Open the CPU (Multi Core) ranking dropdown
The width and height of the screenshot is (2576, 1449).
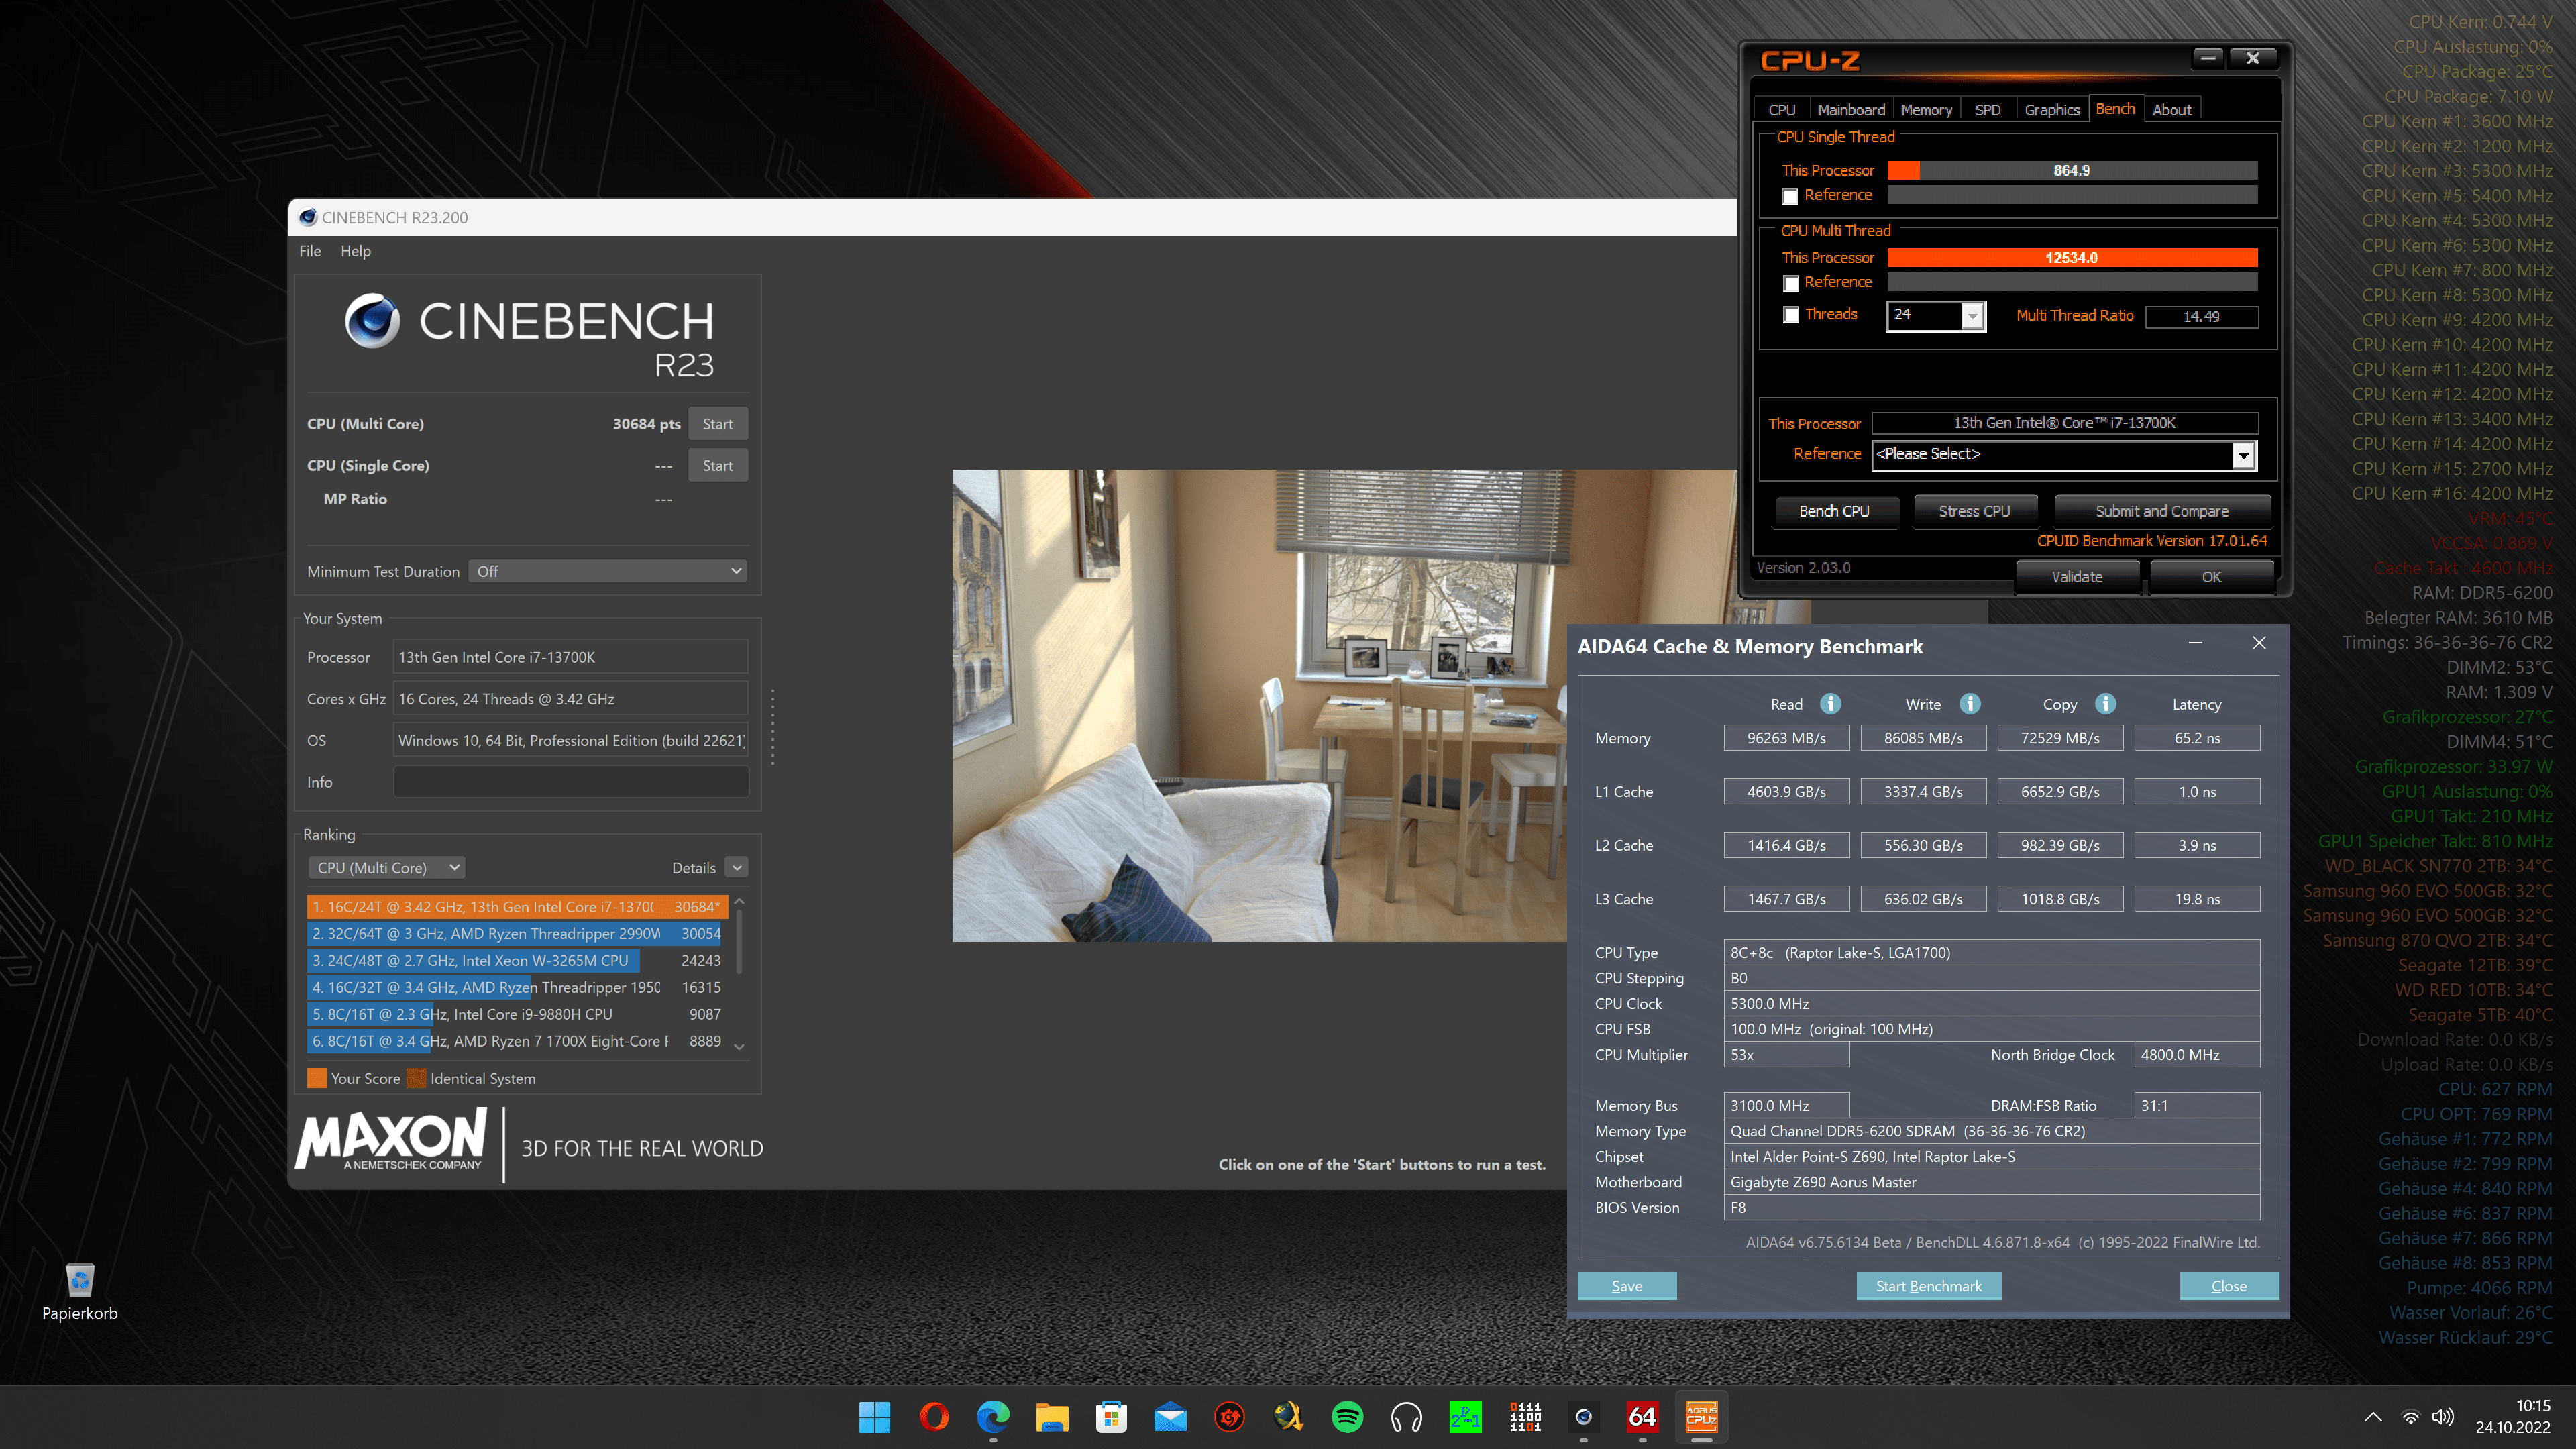coord(387,867)
